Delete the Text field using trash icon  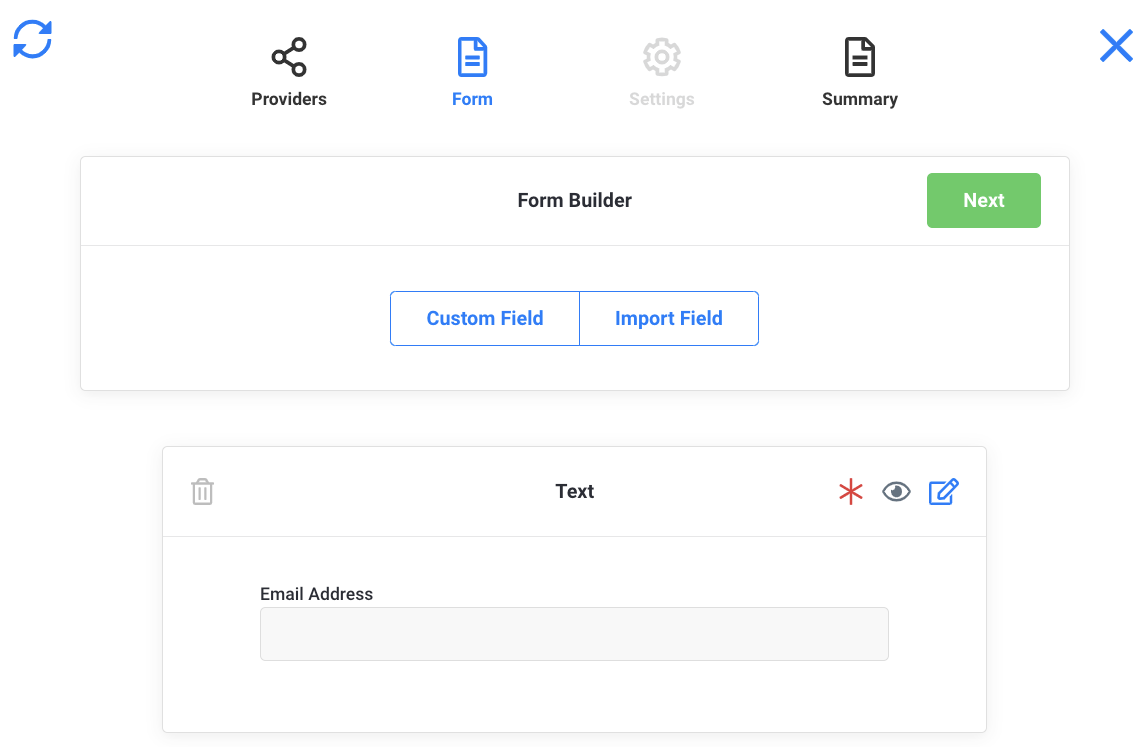[x=203, y=492]
